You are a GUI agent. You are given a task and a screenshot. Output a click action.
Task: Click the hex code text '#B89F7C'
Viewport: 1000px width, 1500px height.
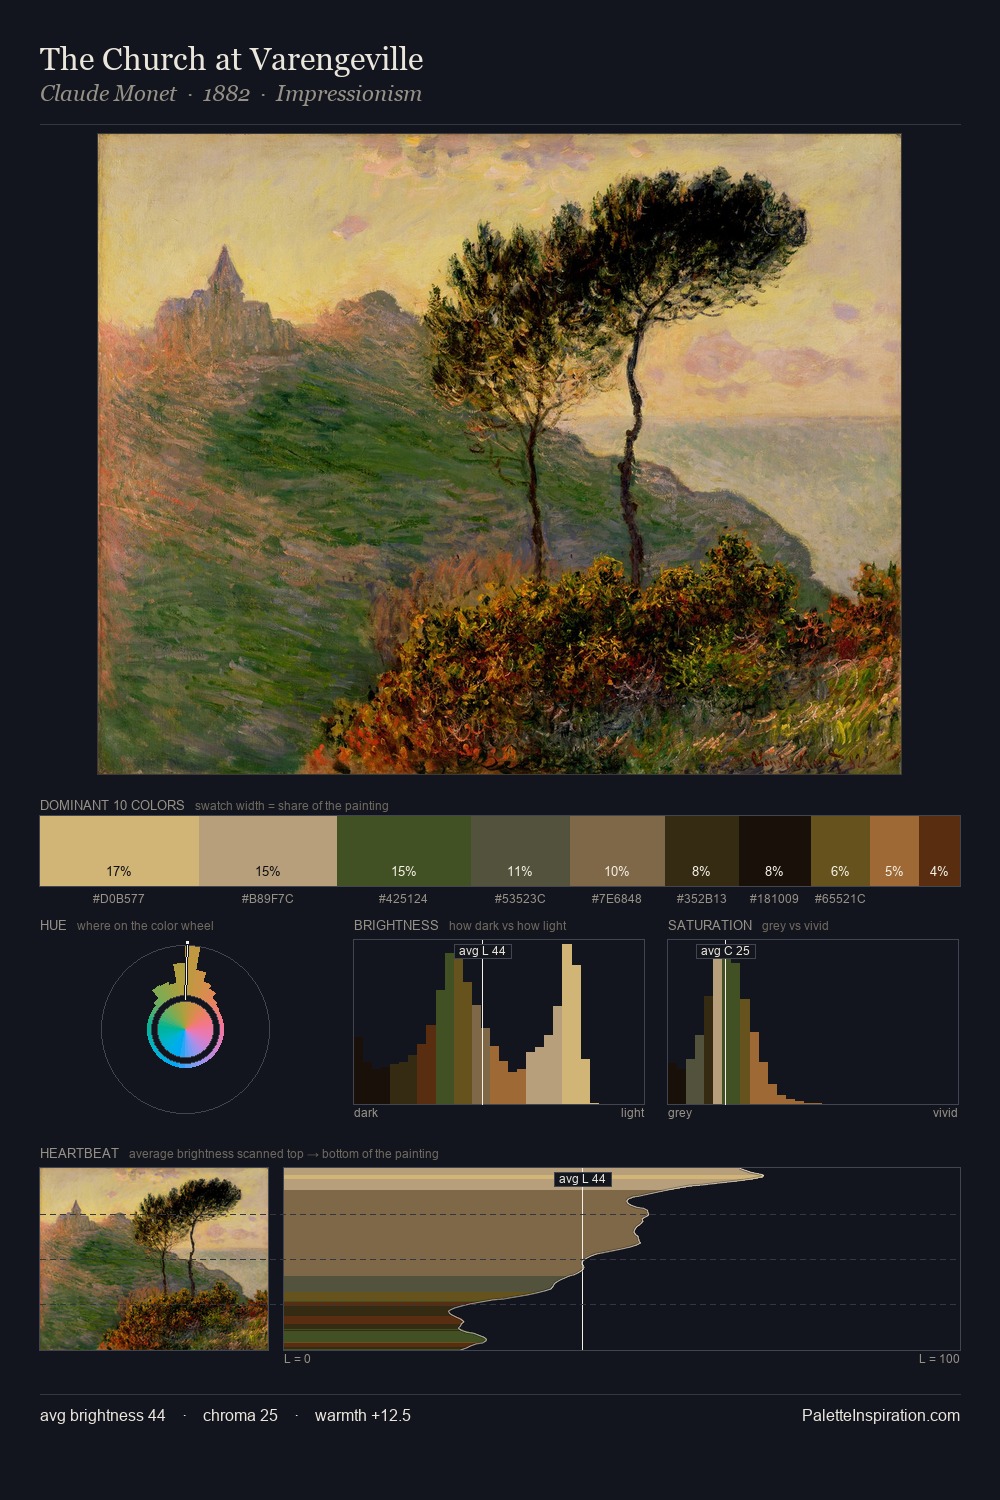tap(268, 898)
